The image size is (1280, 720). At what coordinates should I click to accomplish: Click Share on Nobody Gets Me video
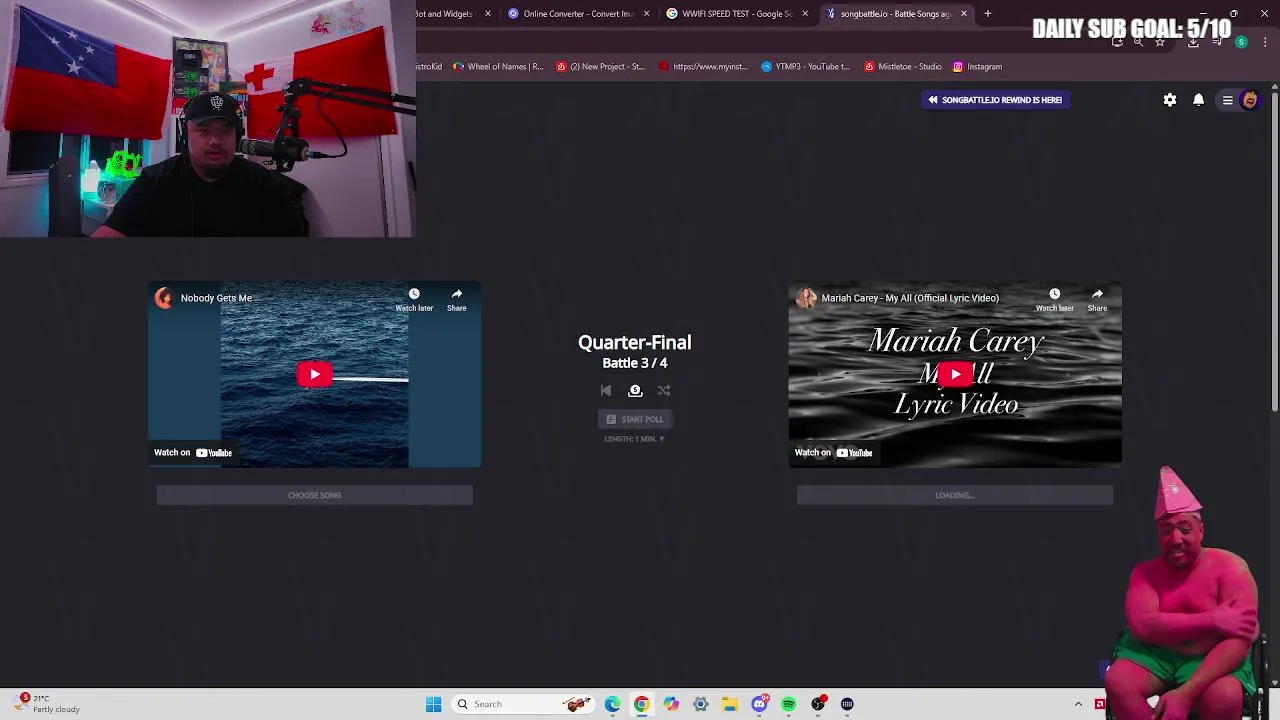(x=457, y=299)
